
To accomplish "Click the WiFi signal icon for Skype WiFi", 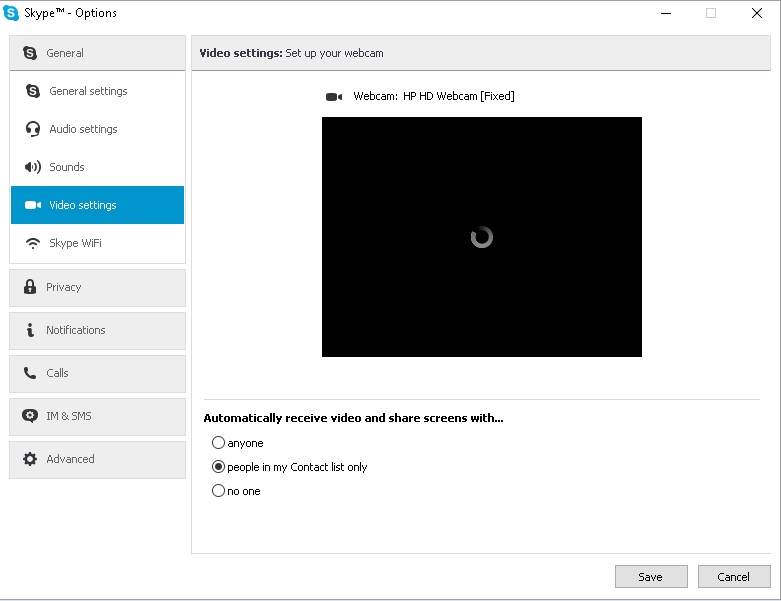I will pos(33,243).
